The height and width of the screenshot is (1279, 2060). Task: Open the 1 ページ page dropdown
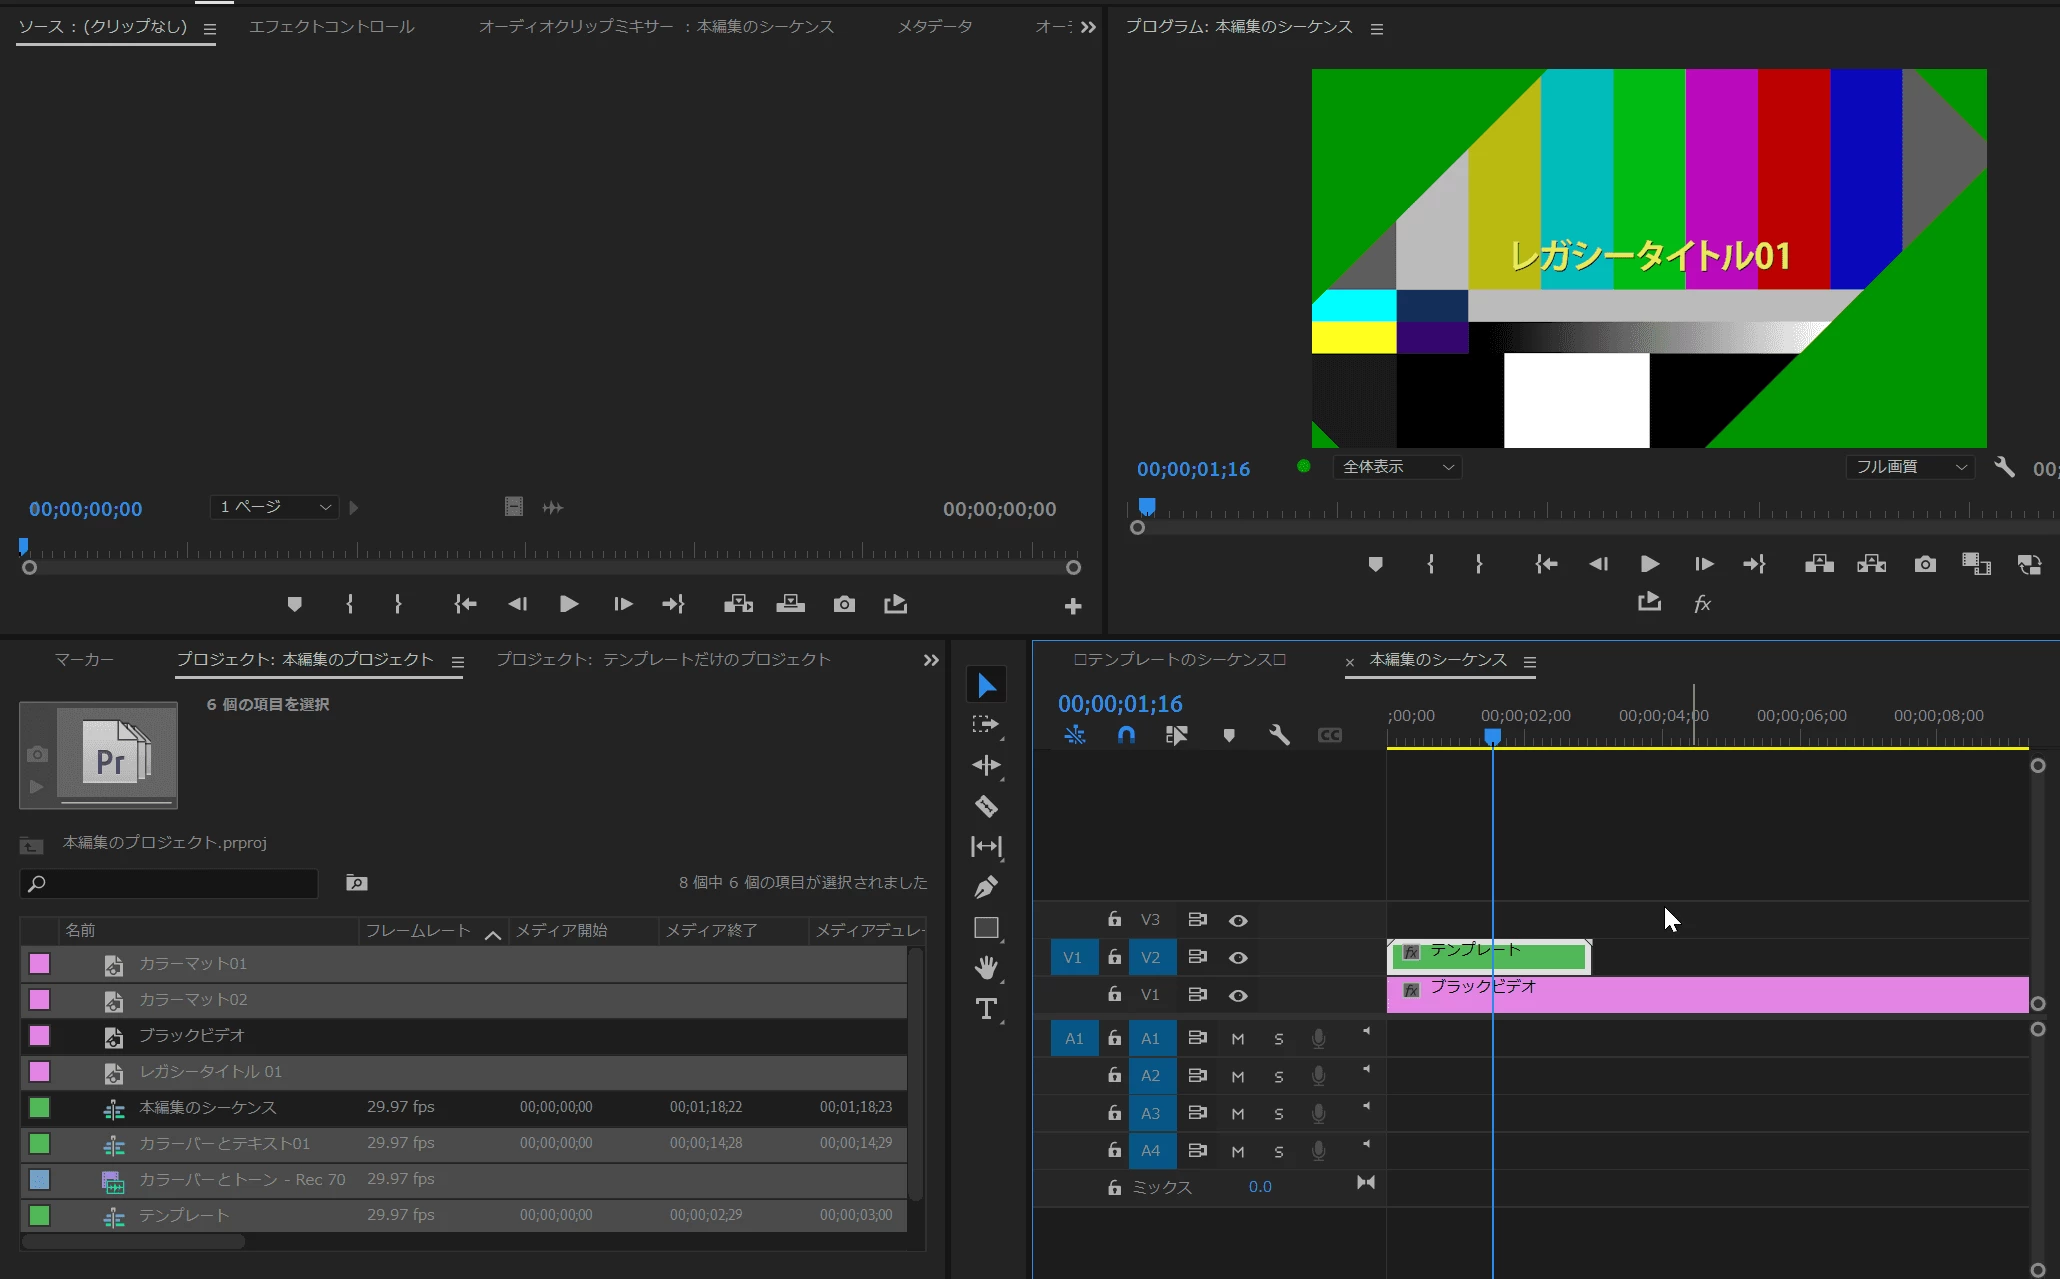[275, 507]
